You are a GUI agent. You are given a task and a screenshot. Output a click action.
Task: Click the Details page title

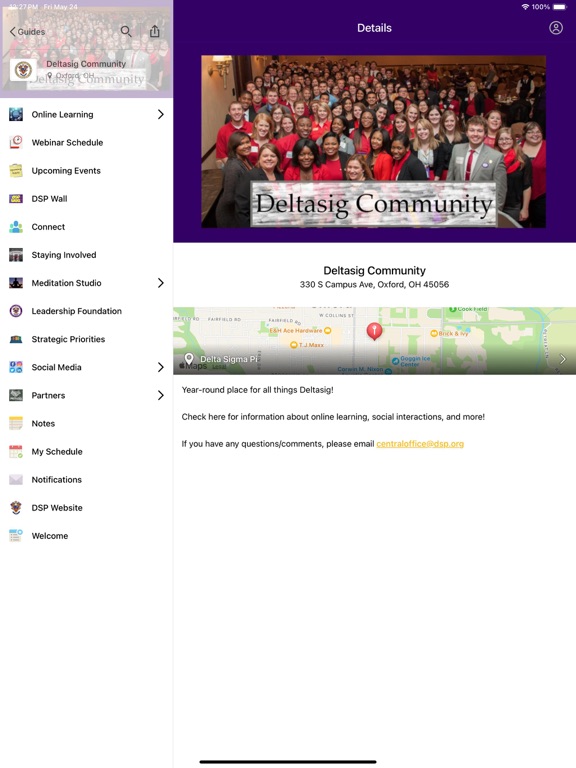pos(374,28)
